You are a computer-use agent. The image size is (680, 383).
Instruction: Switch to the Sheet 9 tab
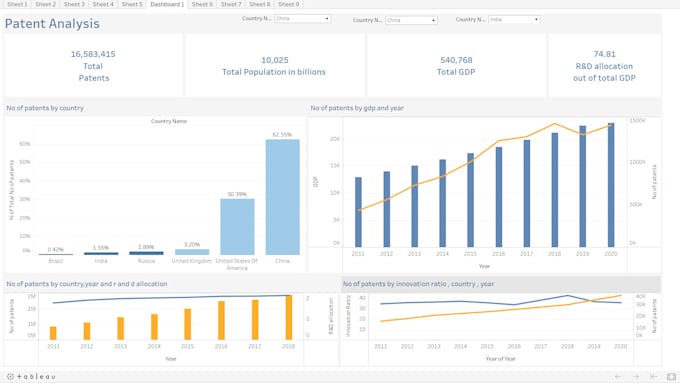(289, 4)
